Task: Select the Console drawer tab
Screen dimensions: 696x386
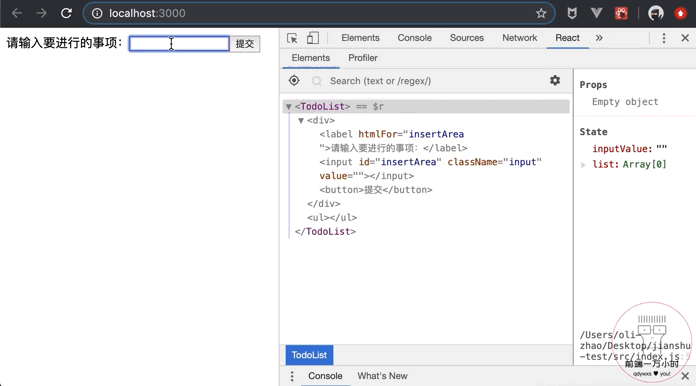Action: (x=325, y=376)
